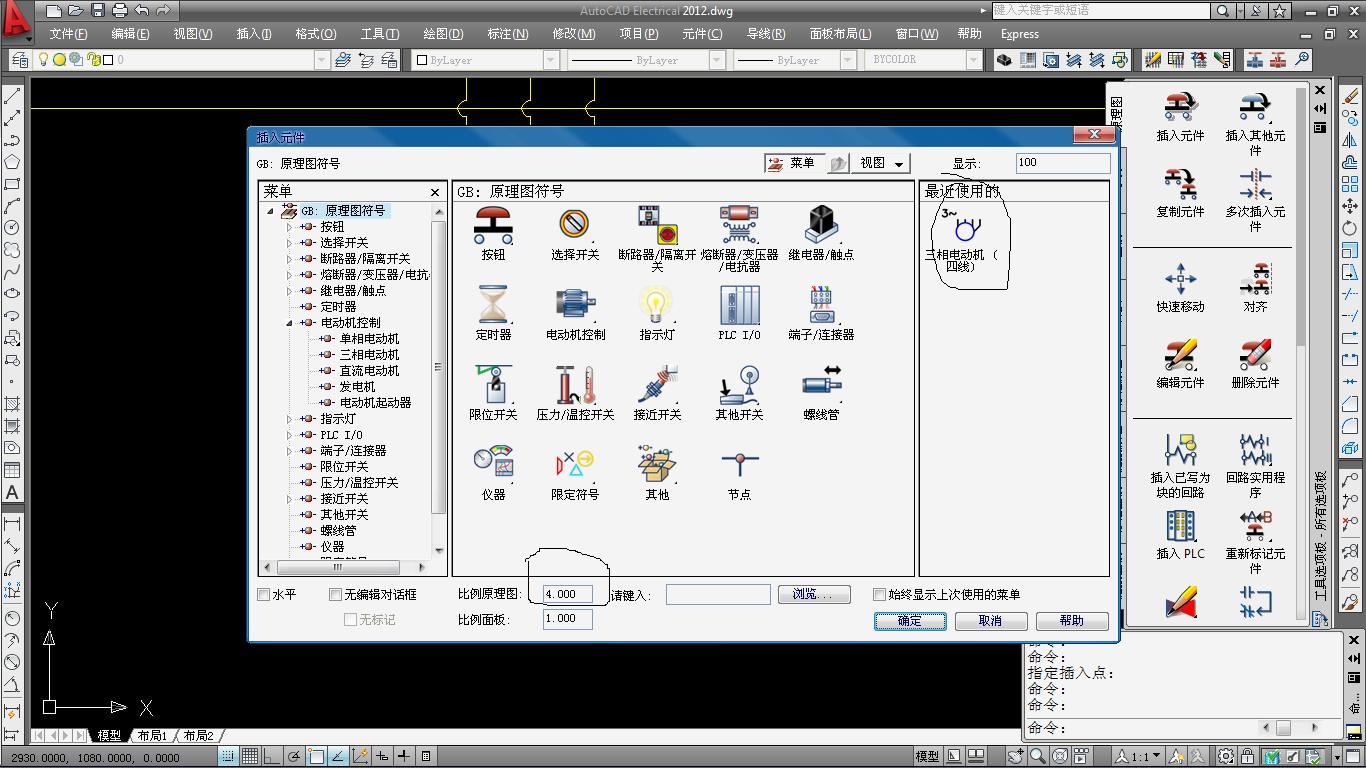Open the 继电器/触点 relay symbol category
This screenshot has height=768, width=1366.
820,227
